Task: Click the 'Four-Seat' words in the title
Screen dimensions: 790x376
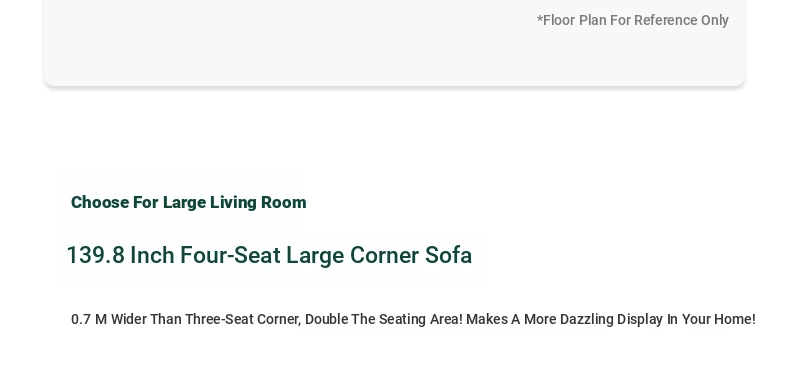Action: 230,255
